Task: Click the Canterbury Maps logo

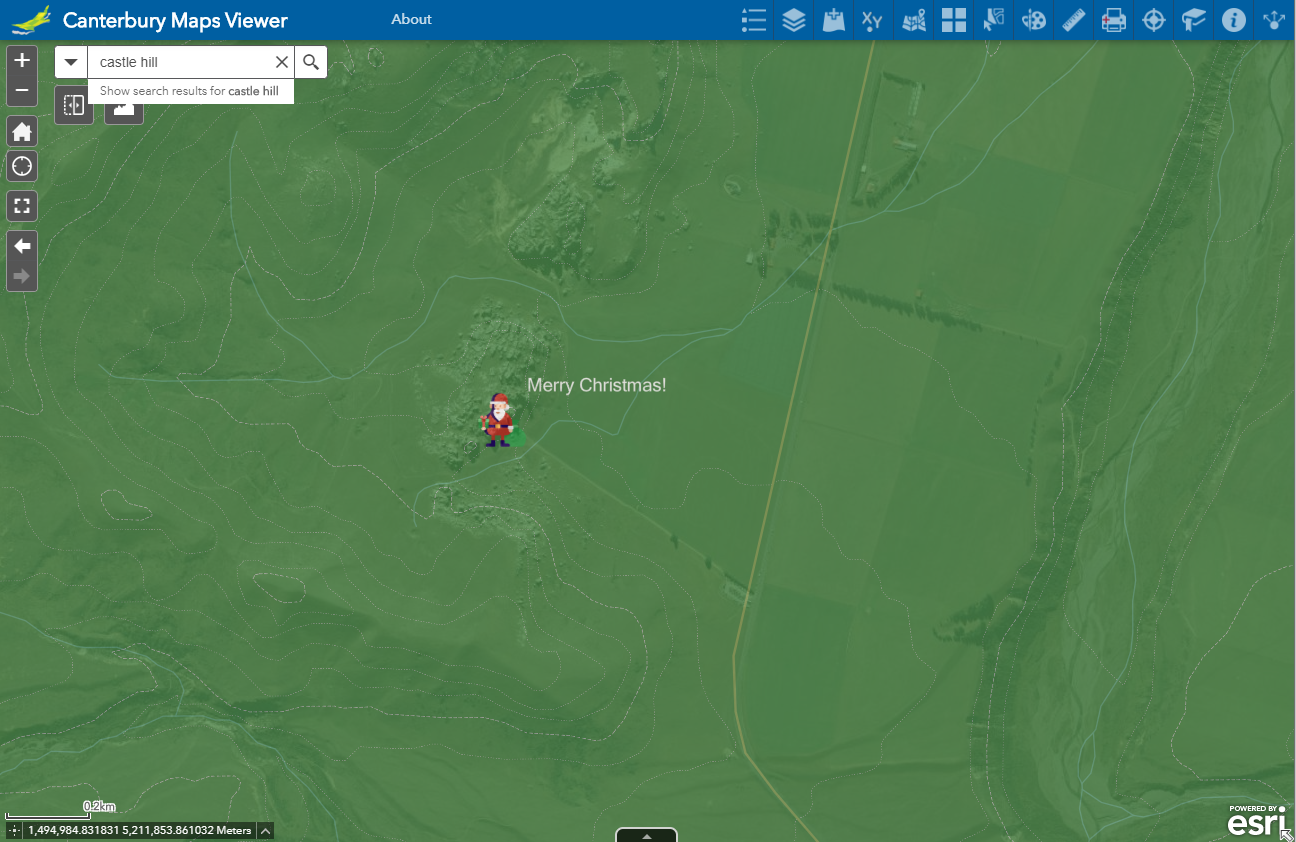Action: (31, 20)
